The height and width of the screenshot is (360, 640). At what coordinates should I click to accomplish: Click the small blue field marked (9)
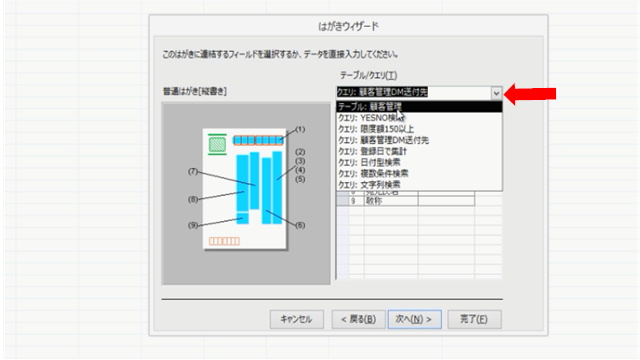coord(242,218)
